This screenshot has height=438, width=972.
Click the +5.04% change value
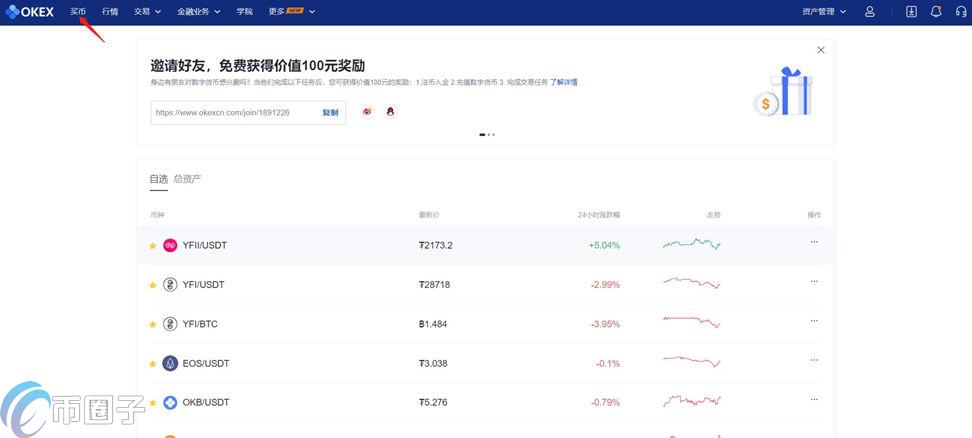tap(604, 245)
